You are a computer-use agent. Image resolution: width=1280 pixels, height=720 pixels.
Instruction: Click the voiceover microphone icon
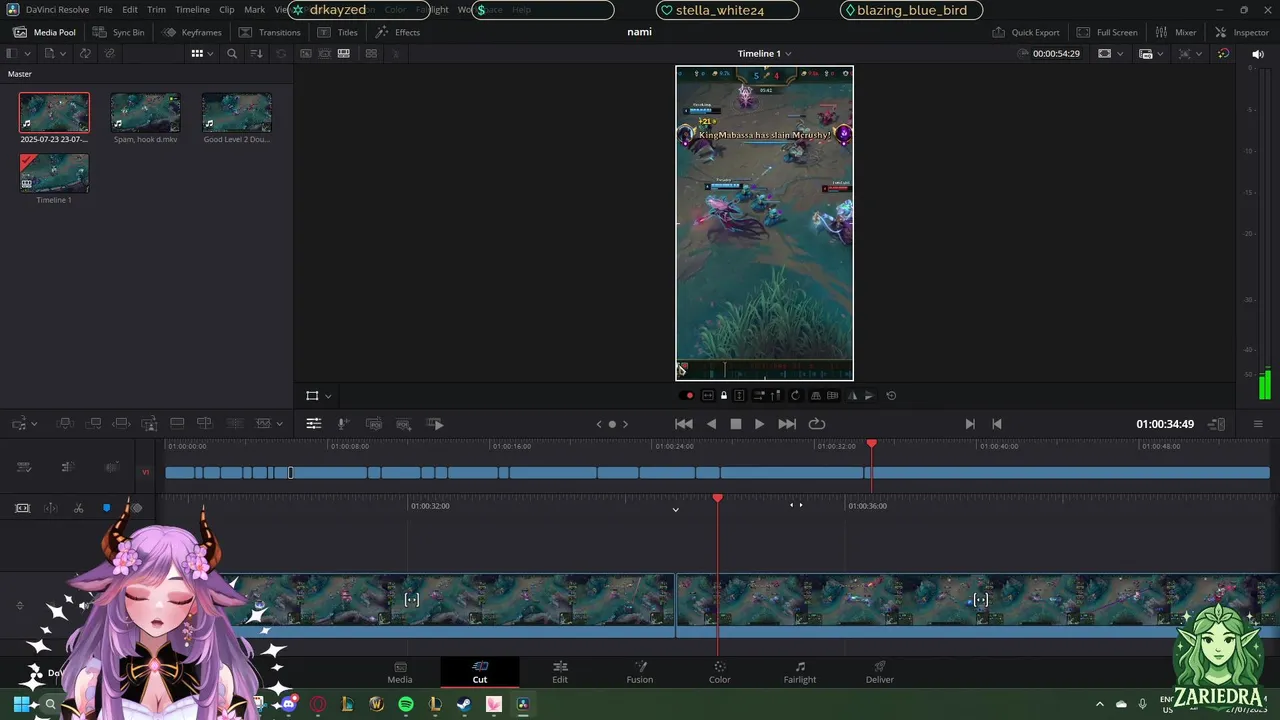343,424
